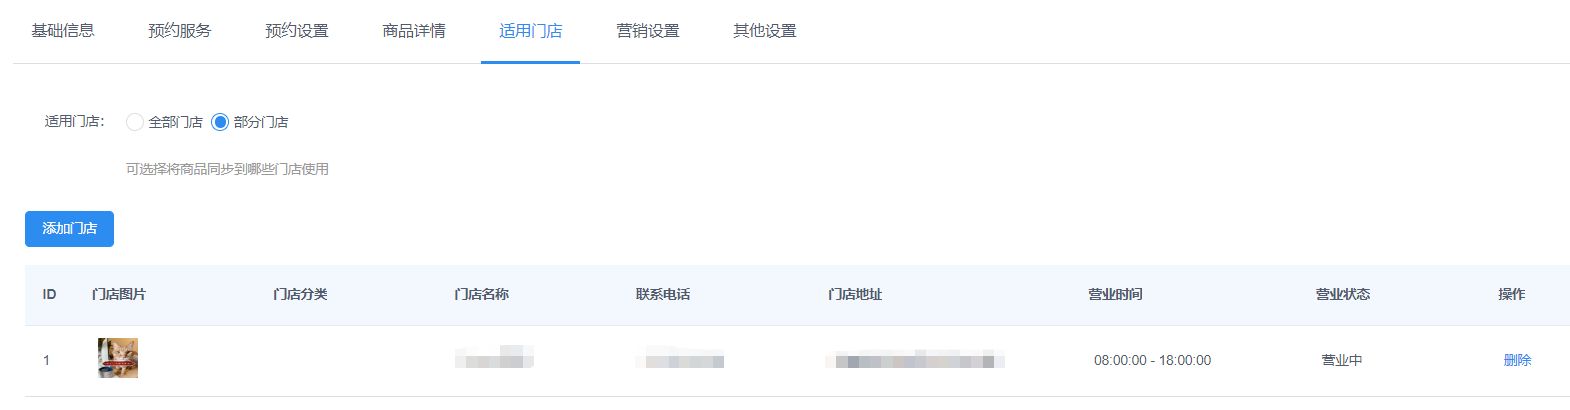Delete store row 1 via 删除 link
This screenshot has height=410, width=1570.
tap(1517, 360)
